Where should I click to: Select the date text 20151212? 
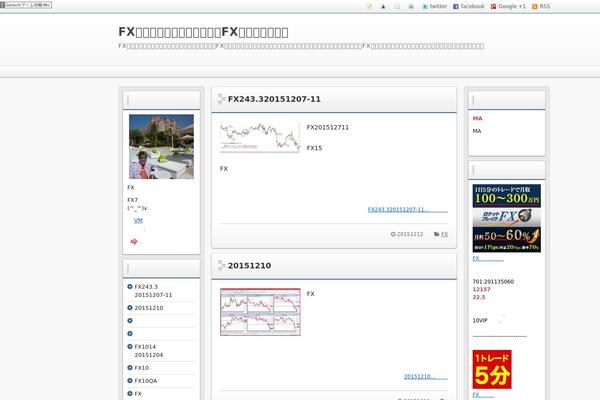(x=410, y=234)
